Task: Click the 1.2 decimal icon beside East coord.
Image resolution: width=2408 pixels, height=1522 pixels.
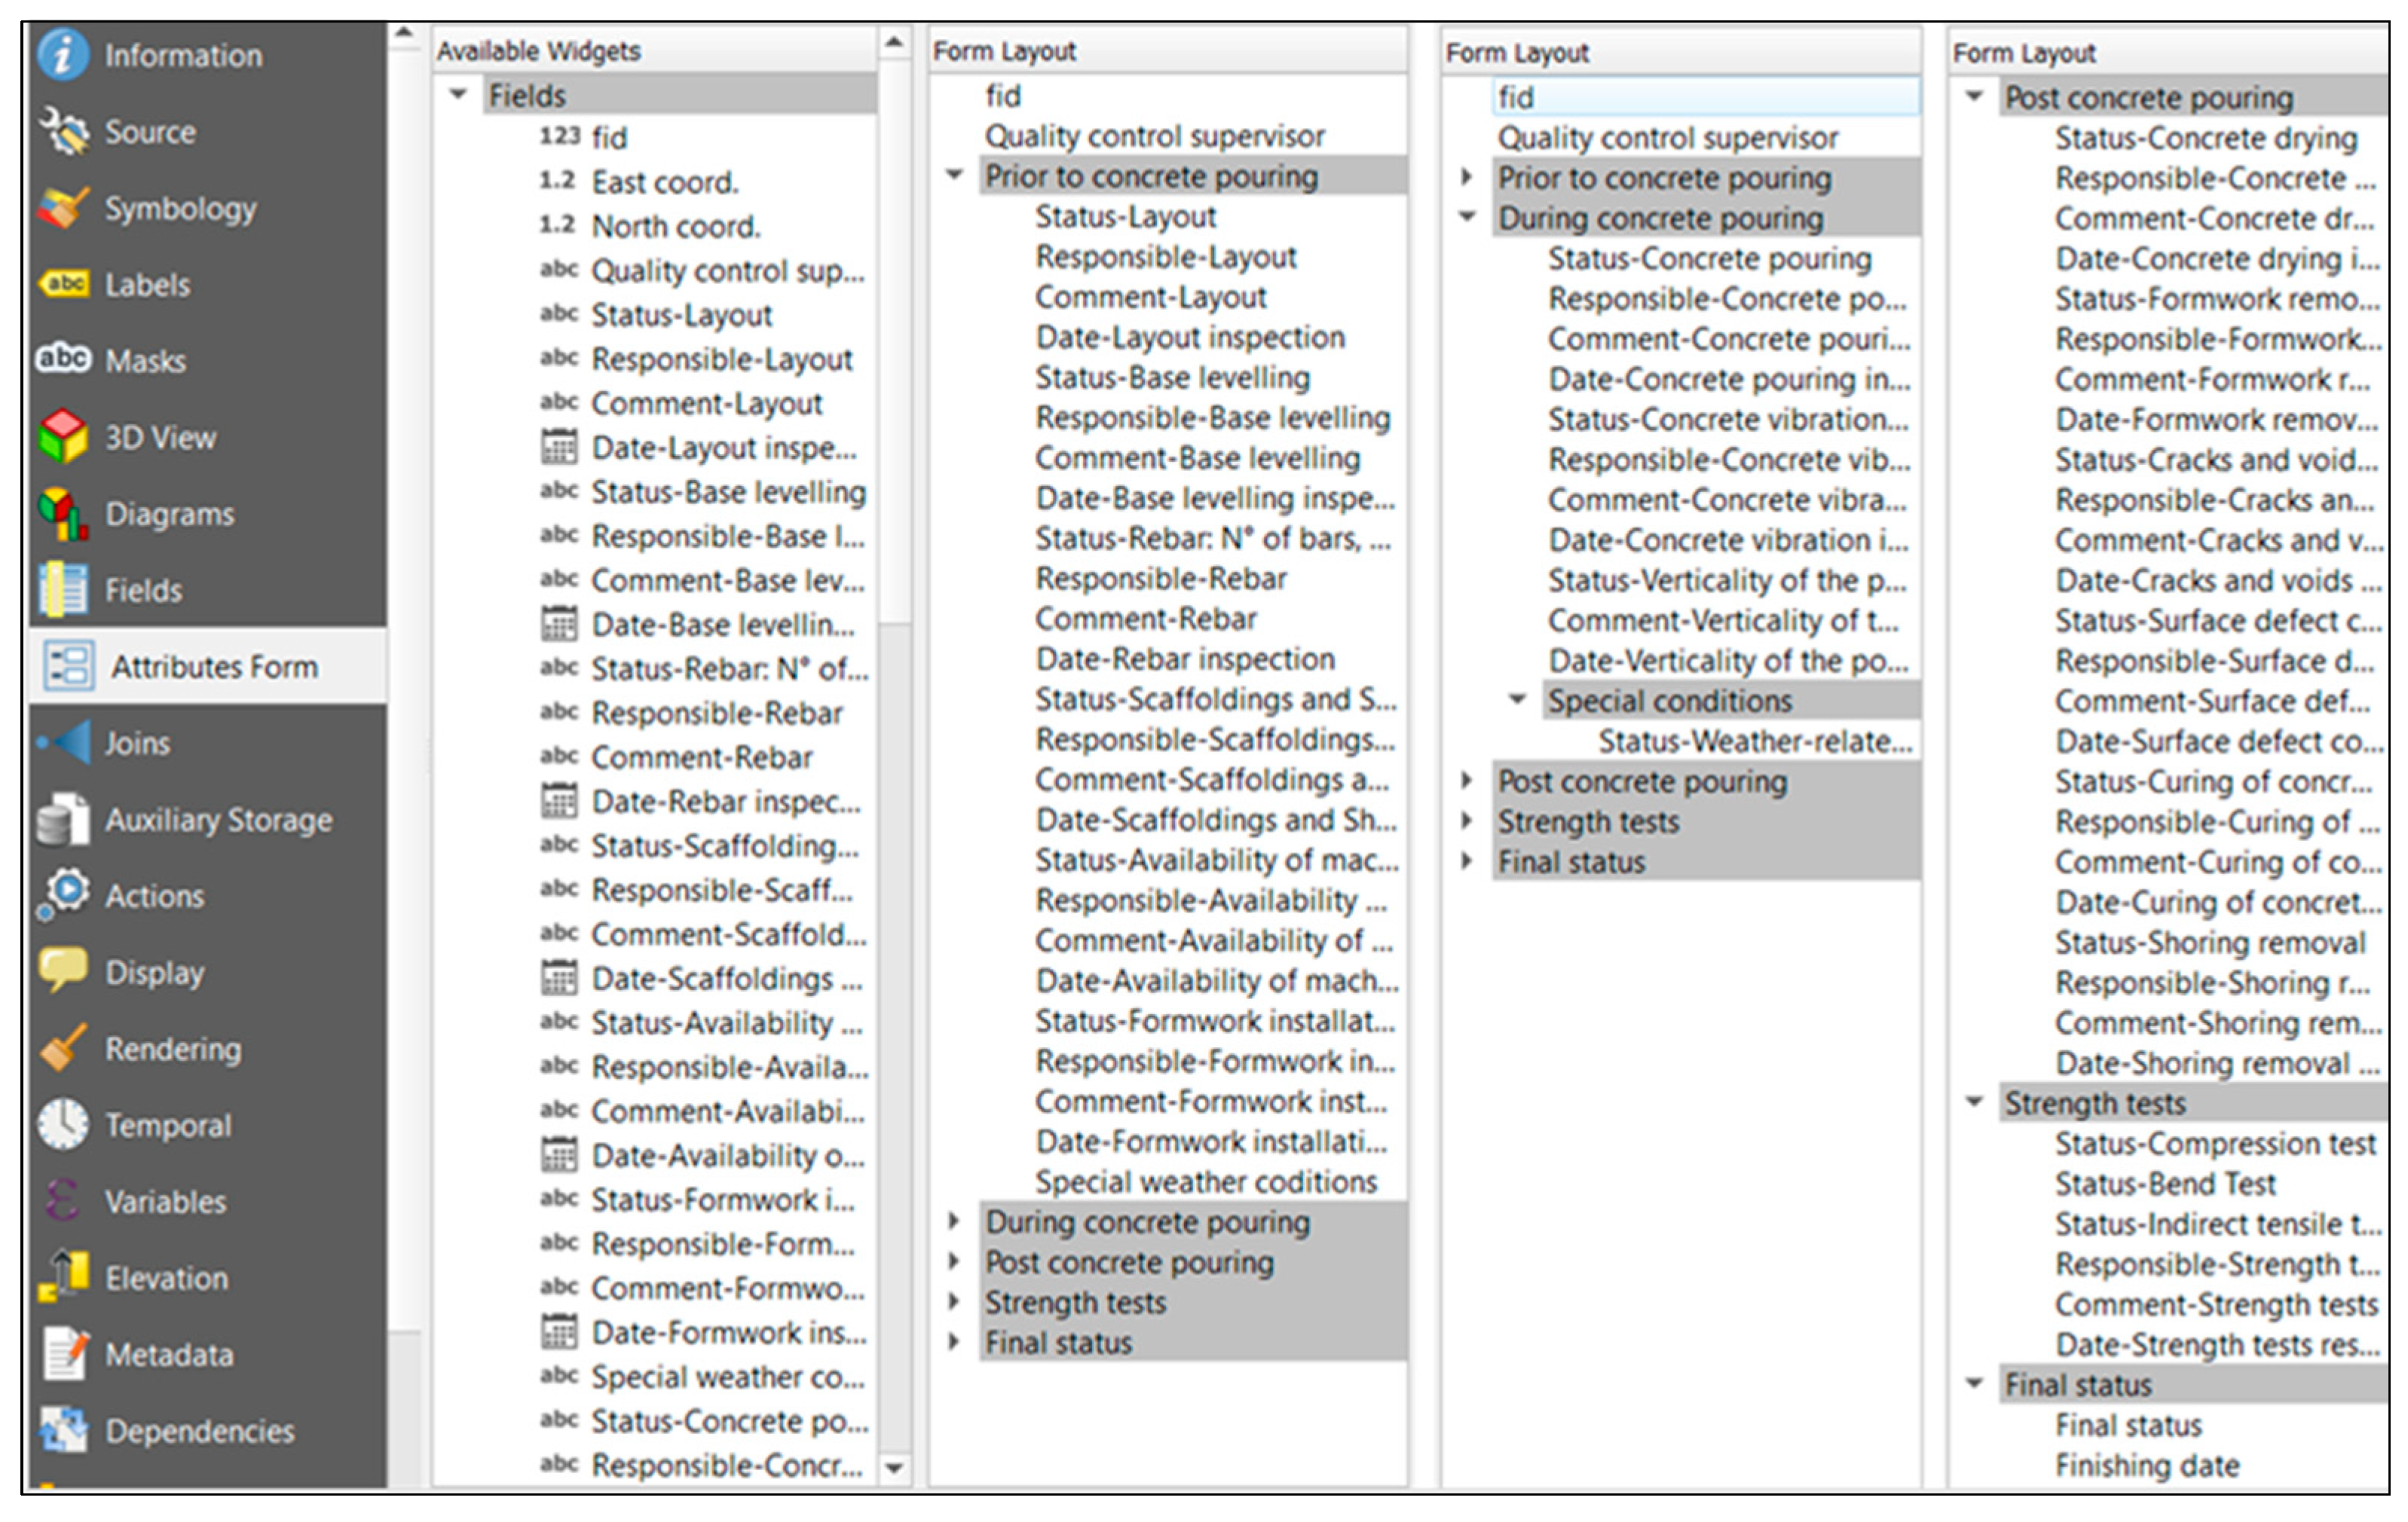Action: pos(557,181)
